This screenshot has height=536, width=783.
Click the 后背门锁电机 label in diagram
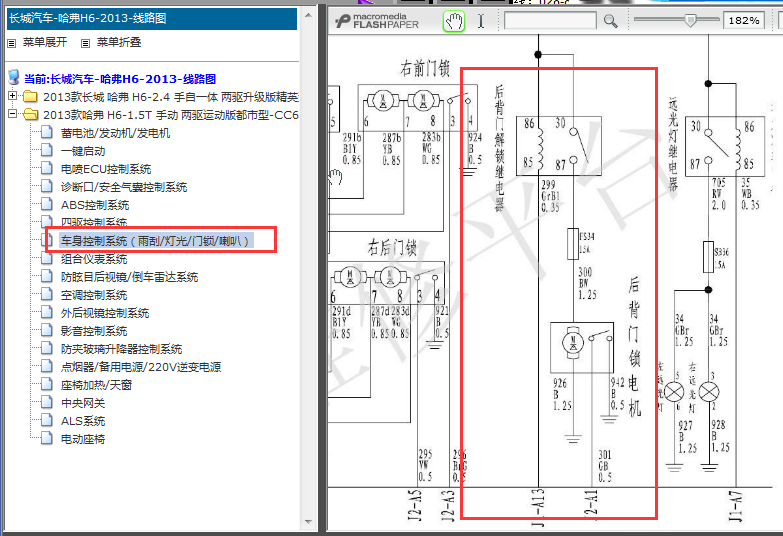pyautogui.click(x=634, y=347)
